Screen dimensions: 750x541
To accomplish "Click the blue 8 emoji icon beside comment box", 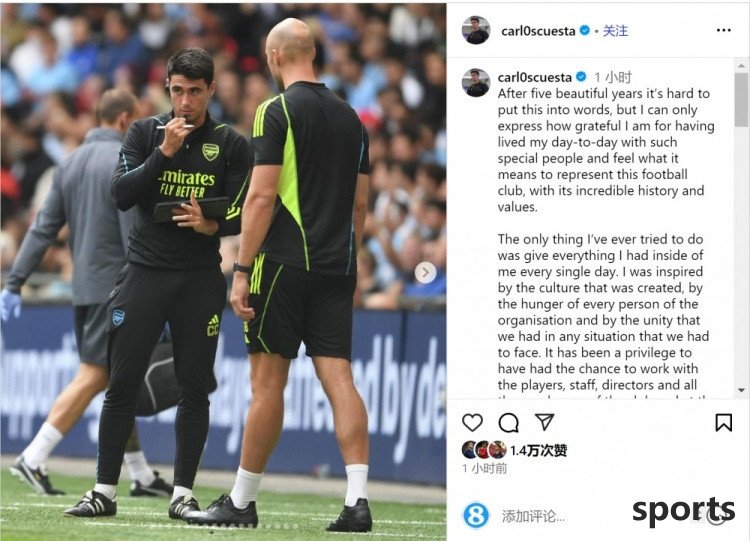I will tap(476, 516).
